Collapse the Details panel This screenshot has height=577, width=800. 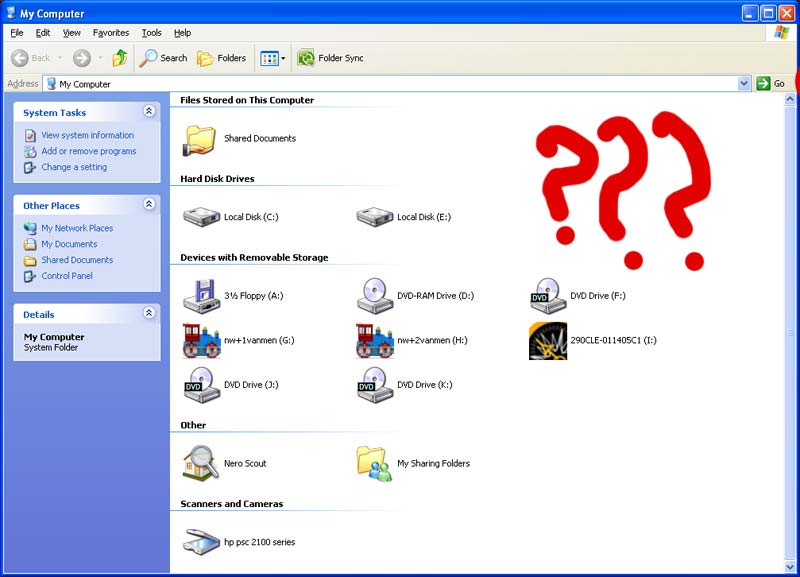149,313
